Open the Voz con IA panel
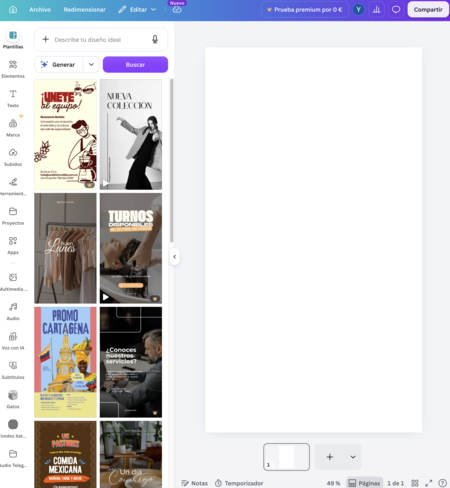 point(13,340)
